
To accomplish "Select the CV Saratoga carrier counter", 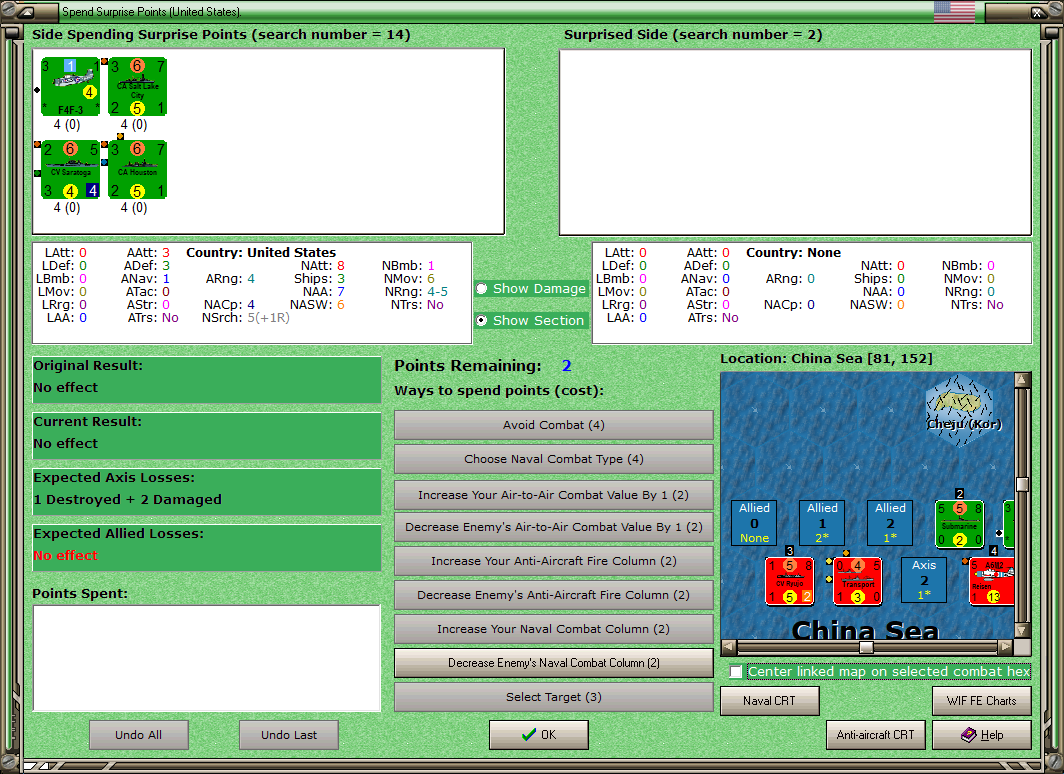I will tap(71, 170).
